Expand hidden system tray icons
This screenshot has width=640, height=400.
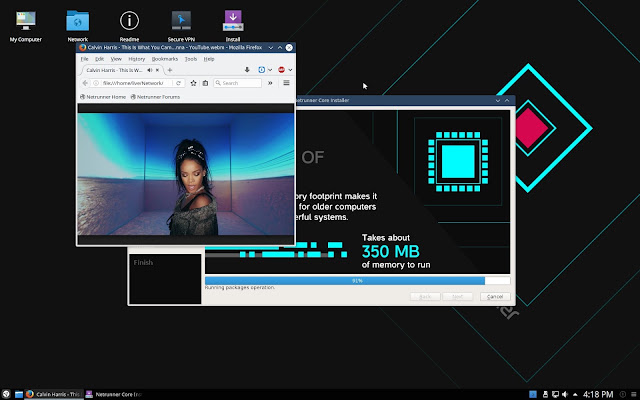[575, 394]
